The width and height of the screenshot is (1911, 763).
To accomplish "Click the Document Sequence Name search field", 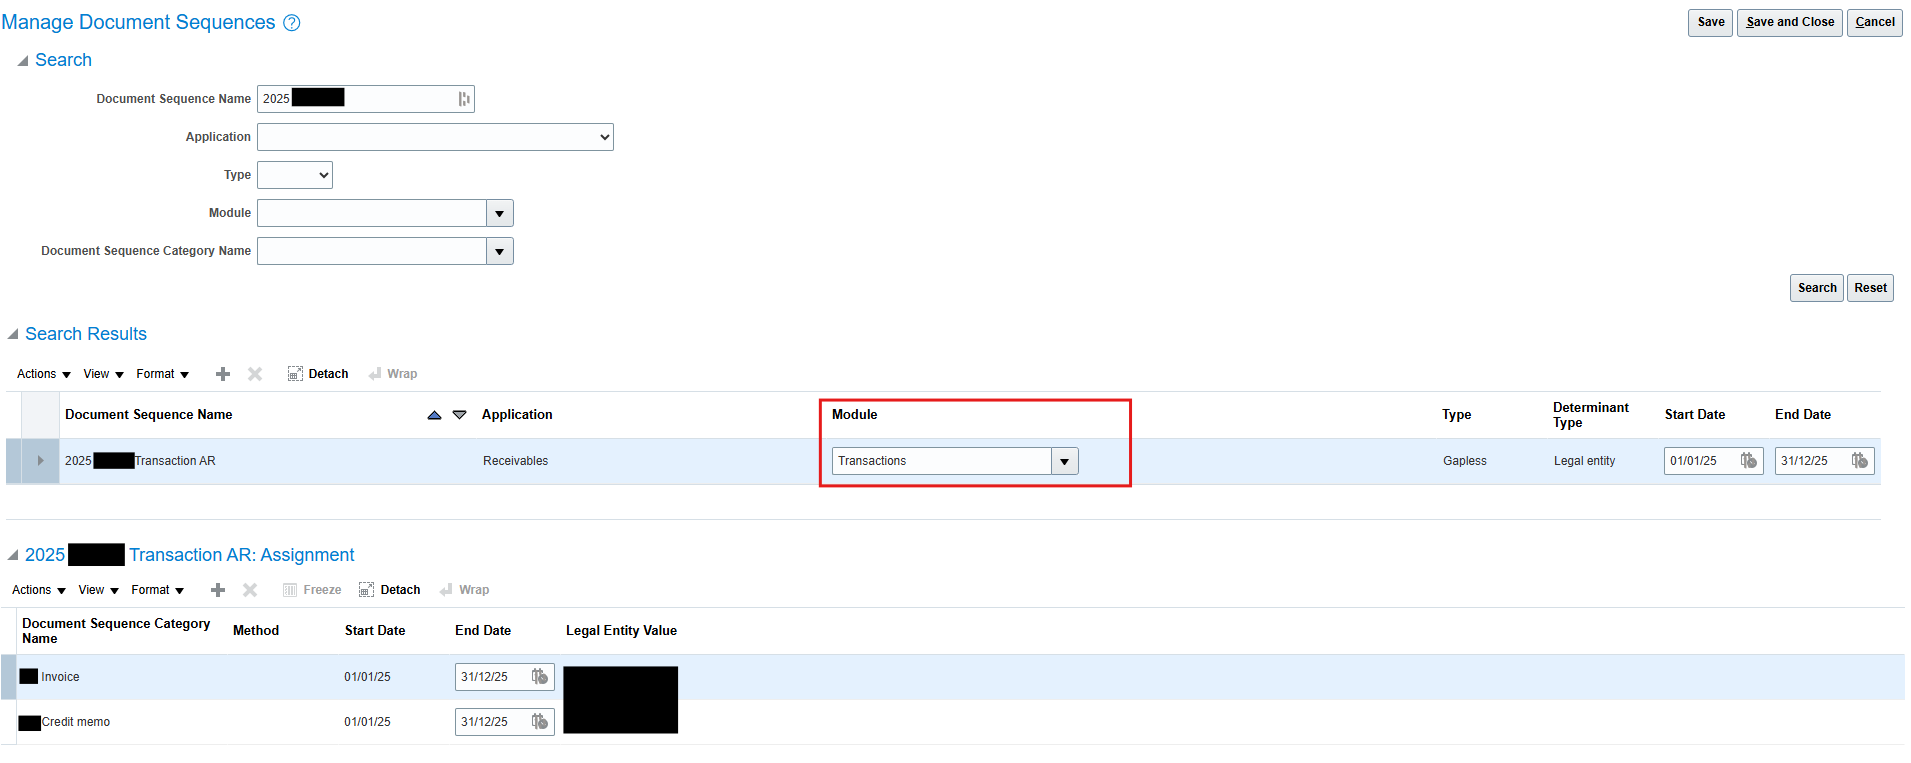I will click(x=366, y=99).
